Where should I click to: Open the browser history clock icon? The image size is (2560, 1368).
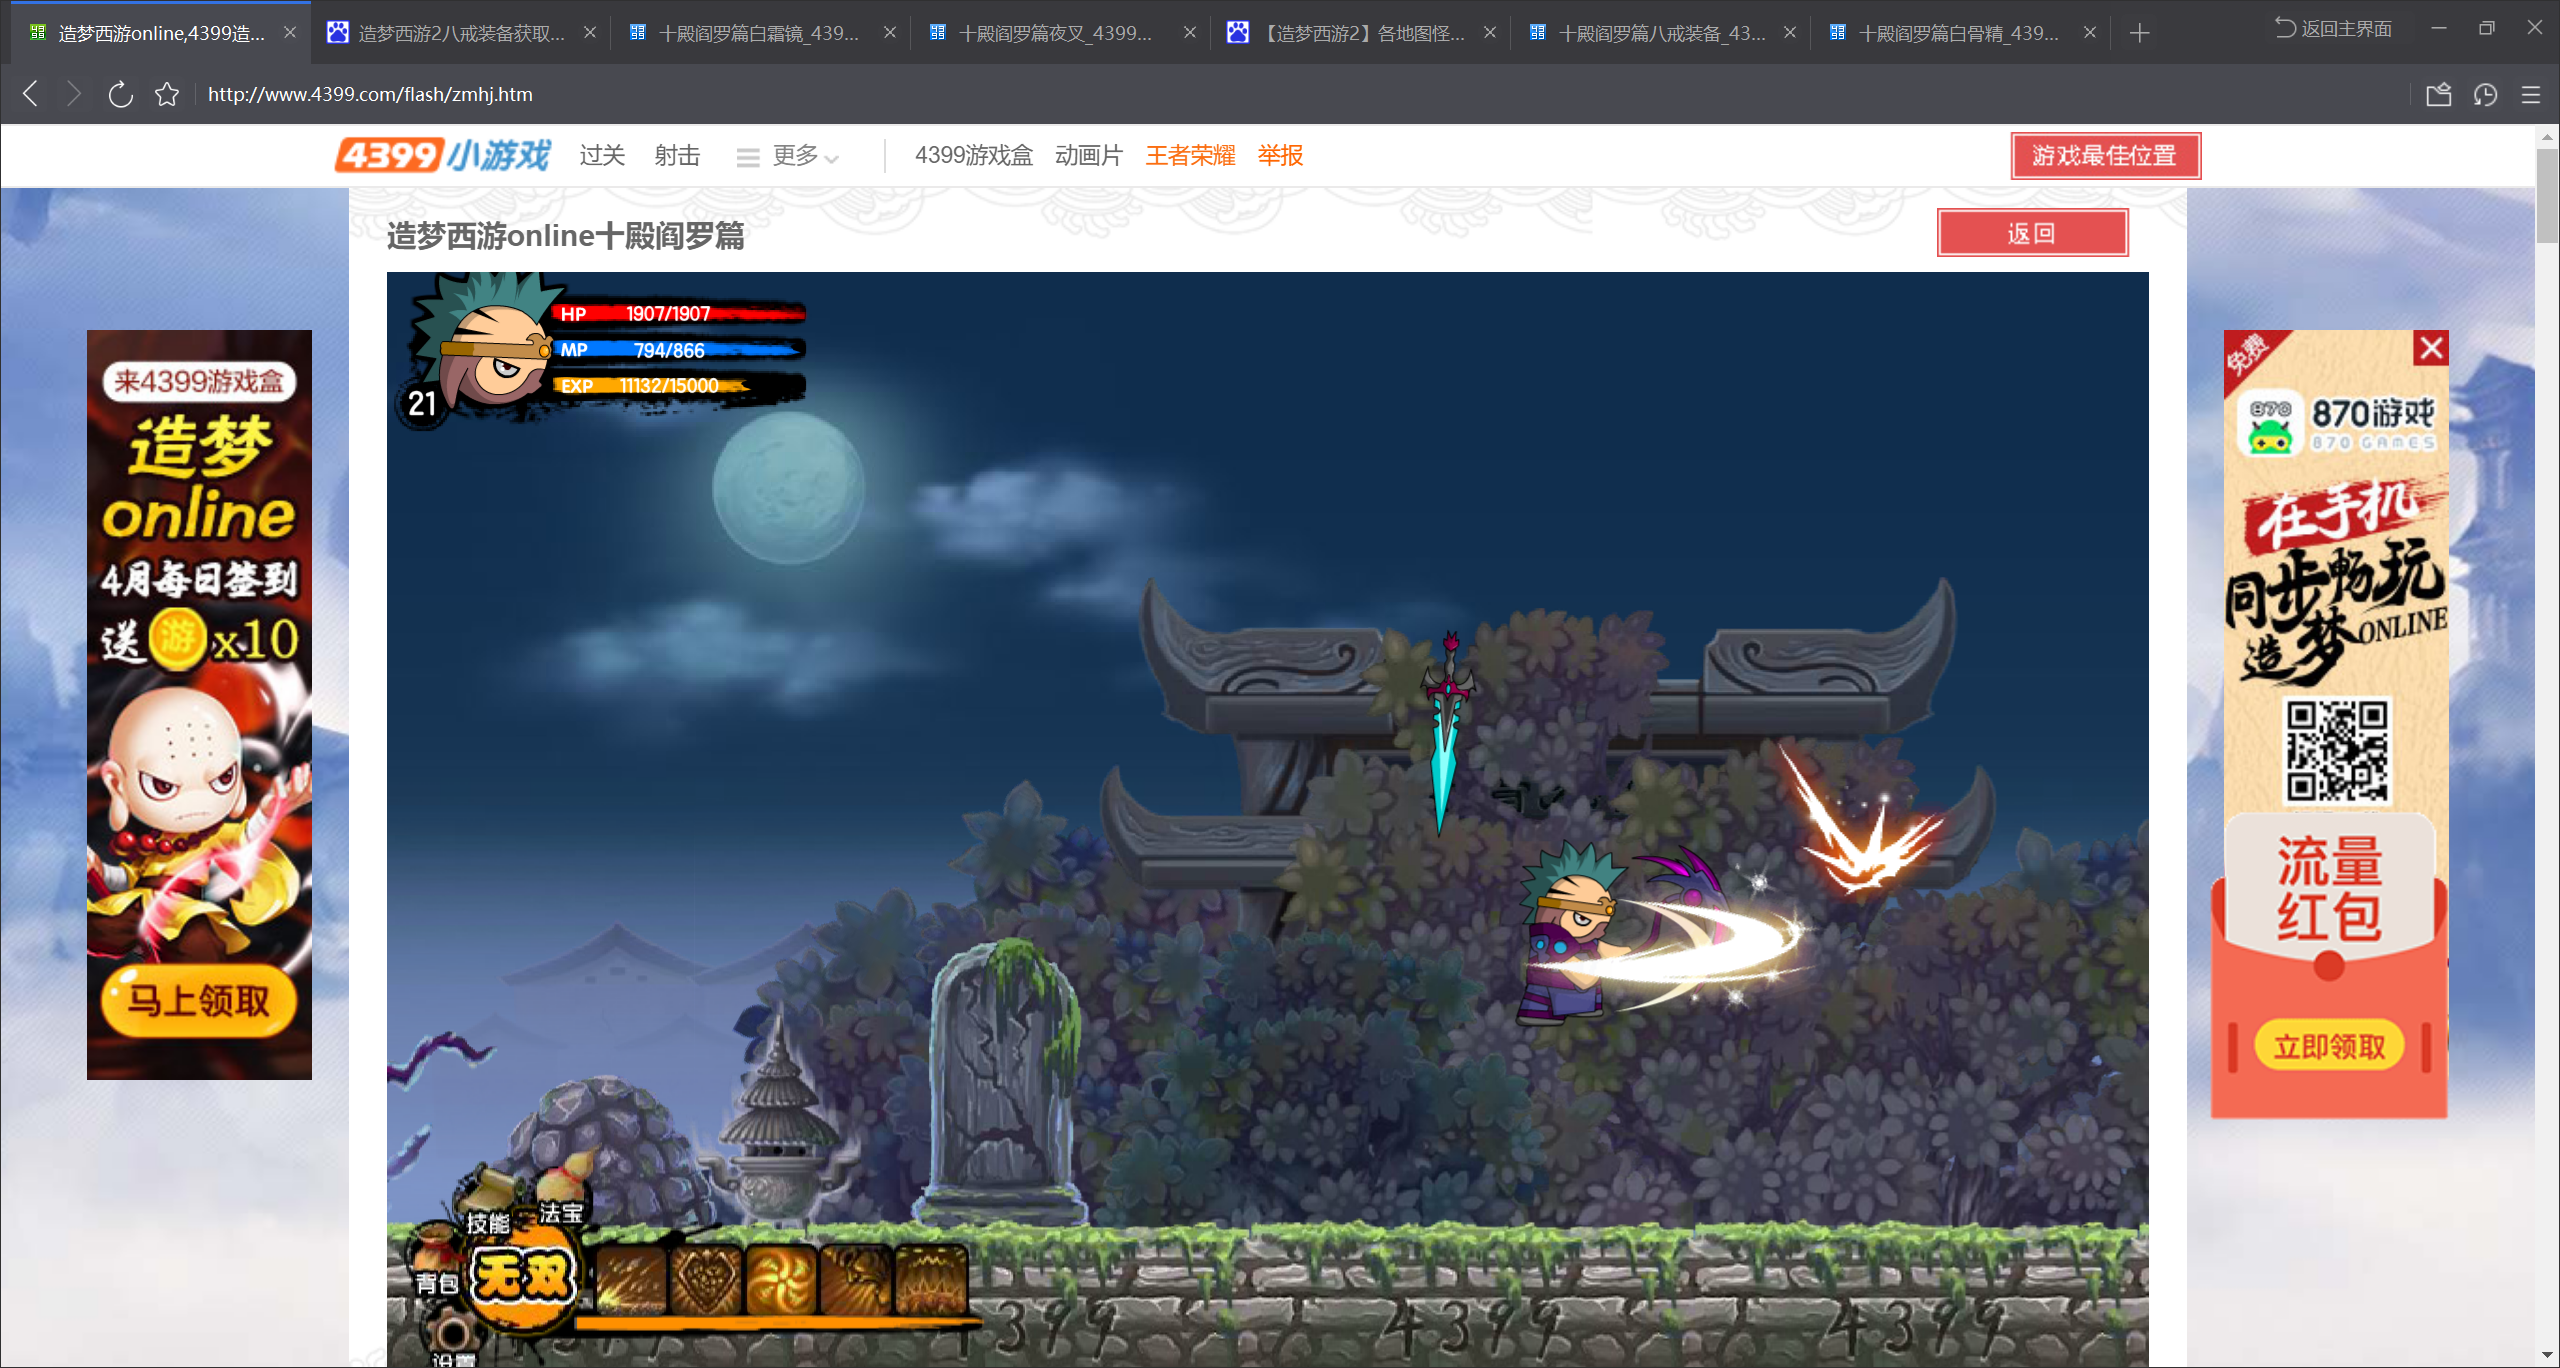[x=2485, y=94]
